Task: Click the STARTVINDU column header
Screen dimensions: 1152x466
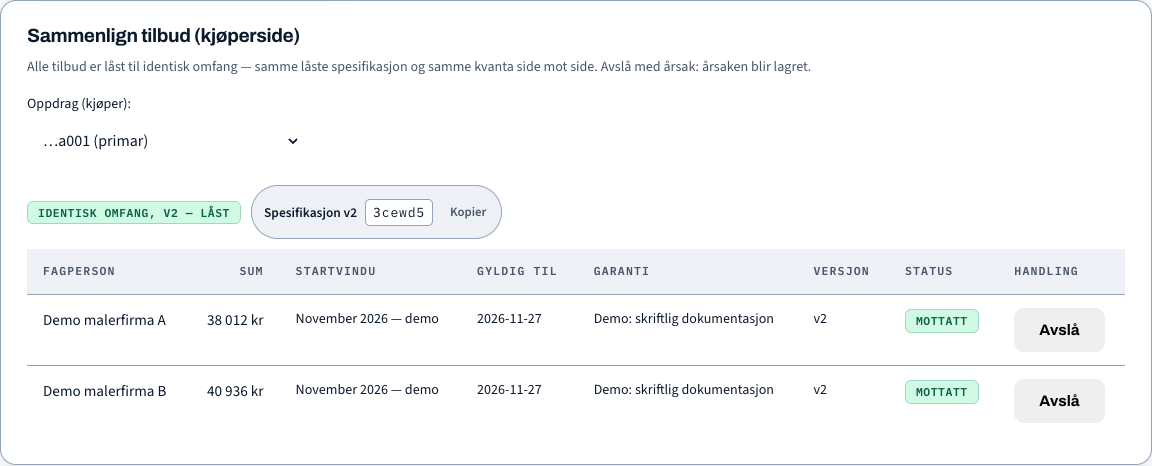Action: (x=336, y=271)
